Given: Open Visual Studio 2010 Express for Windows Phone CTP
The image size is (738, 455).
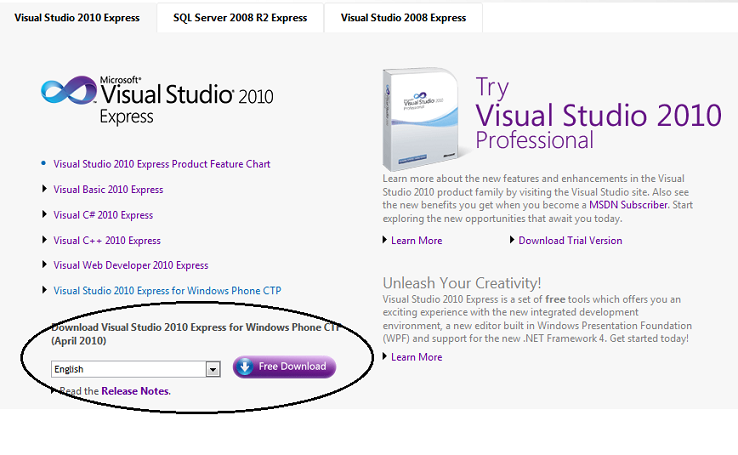Looking at the screenshot, I should (167, 291).
